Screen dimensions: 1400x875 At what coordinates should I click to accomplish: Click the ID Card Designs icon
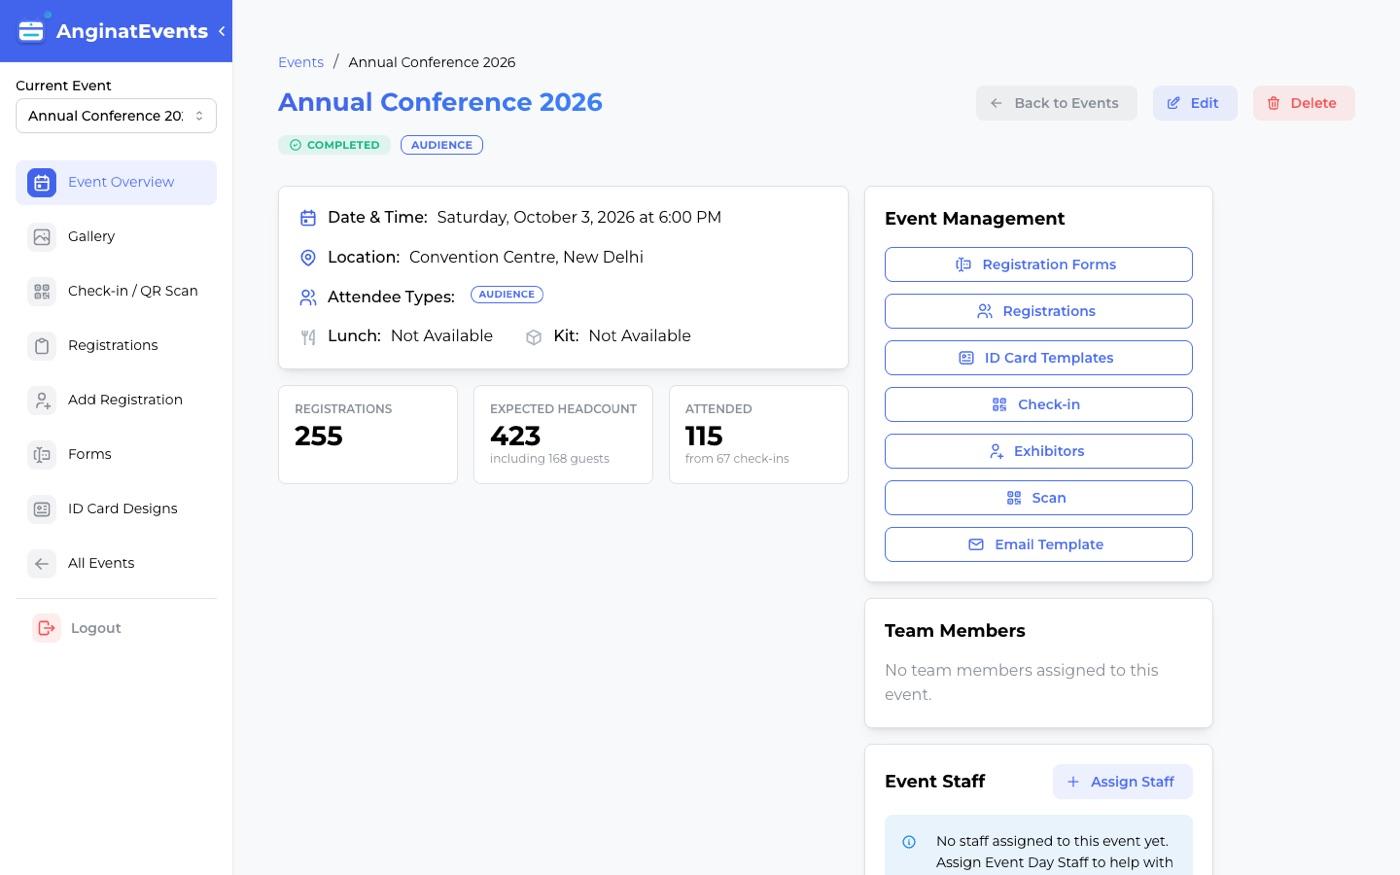coord(42,509)
